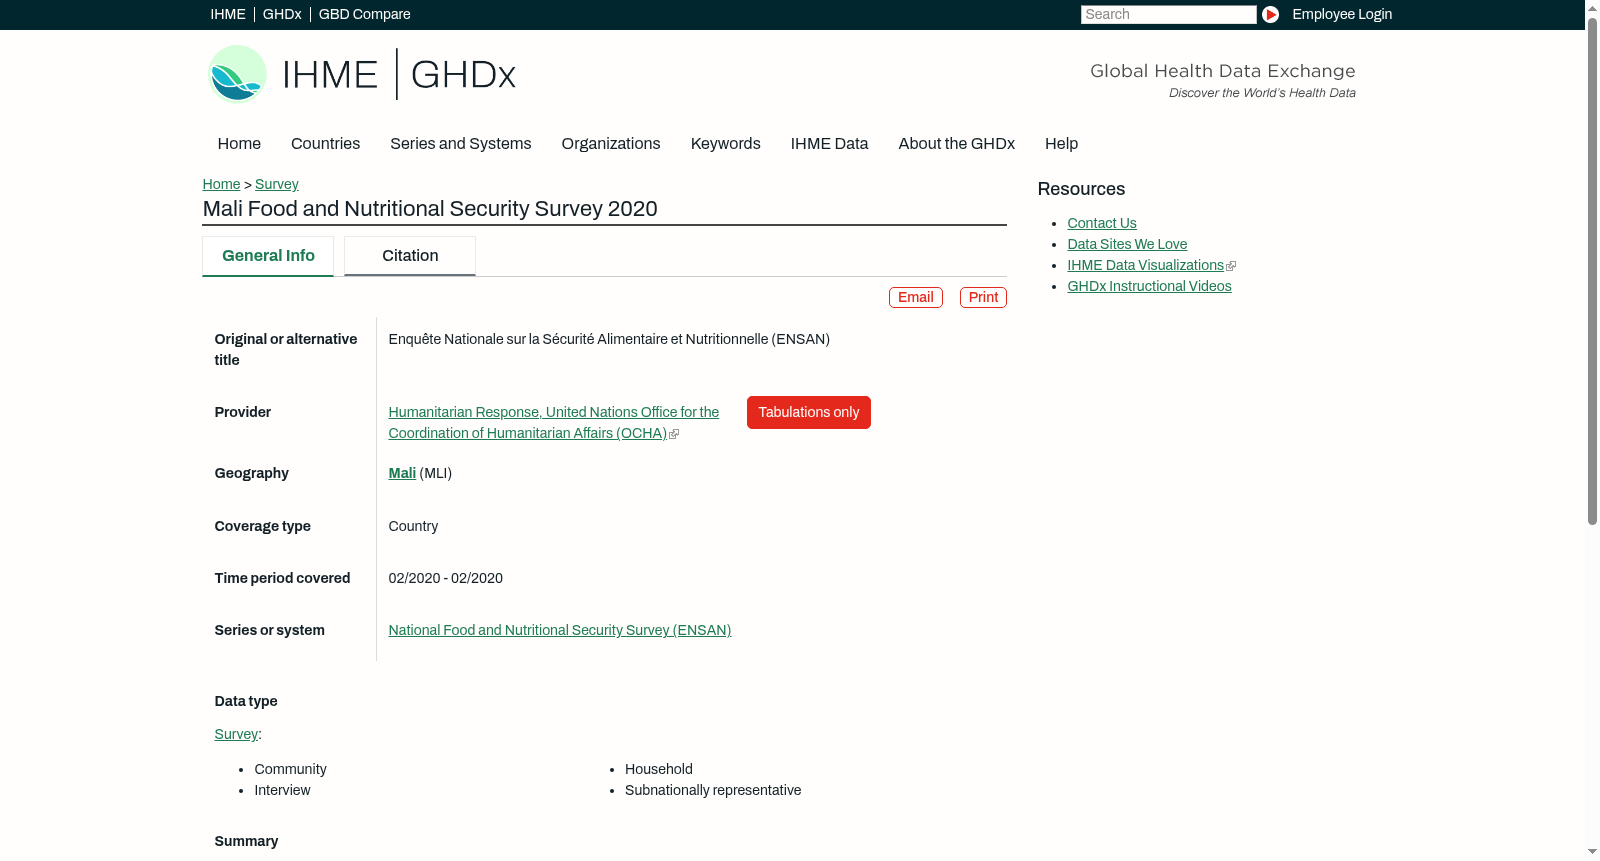Open the Contact Us resource link
This screenshot has width=1600, height=861.
point(1102,224)
